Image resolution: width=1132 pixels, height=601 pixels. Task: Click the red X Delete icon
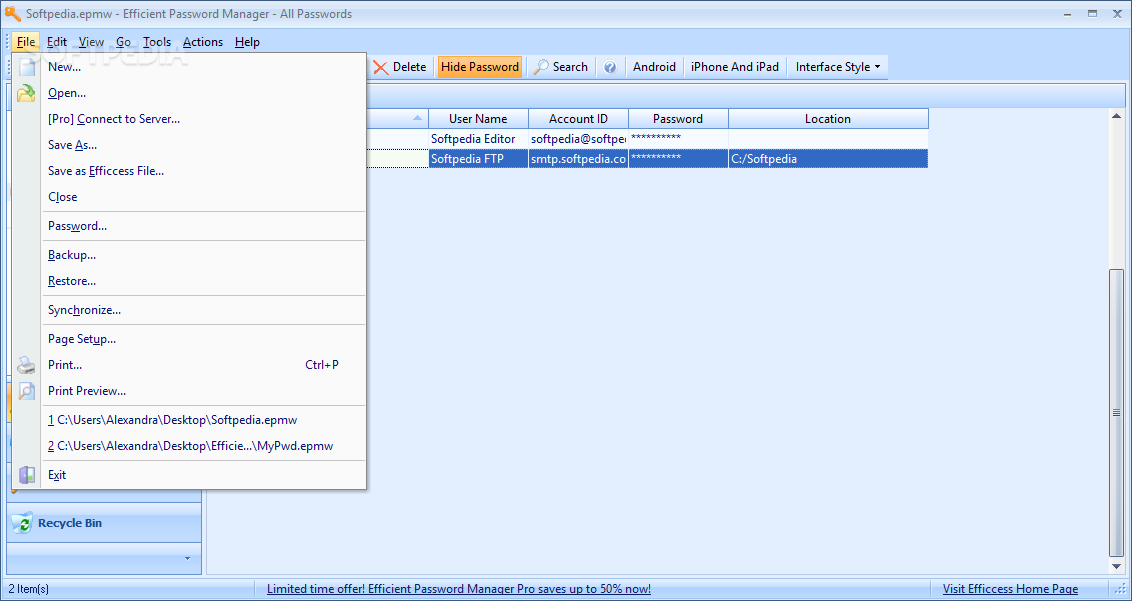[x=380, y=67]
